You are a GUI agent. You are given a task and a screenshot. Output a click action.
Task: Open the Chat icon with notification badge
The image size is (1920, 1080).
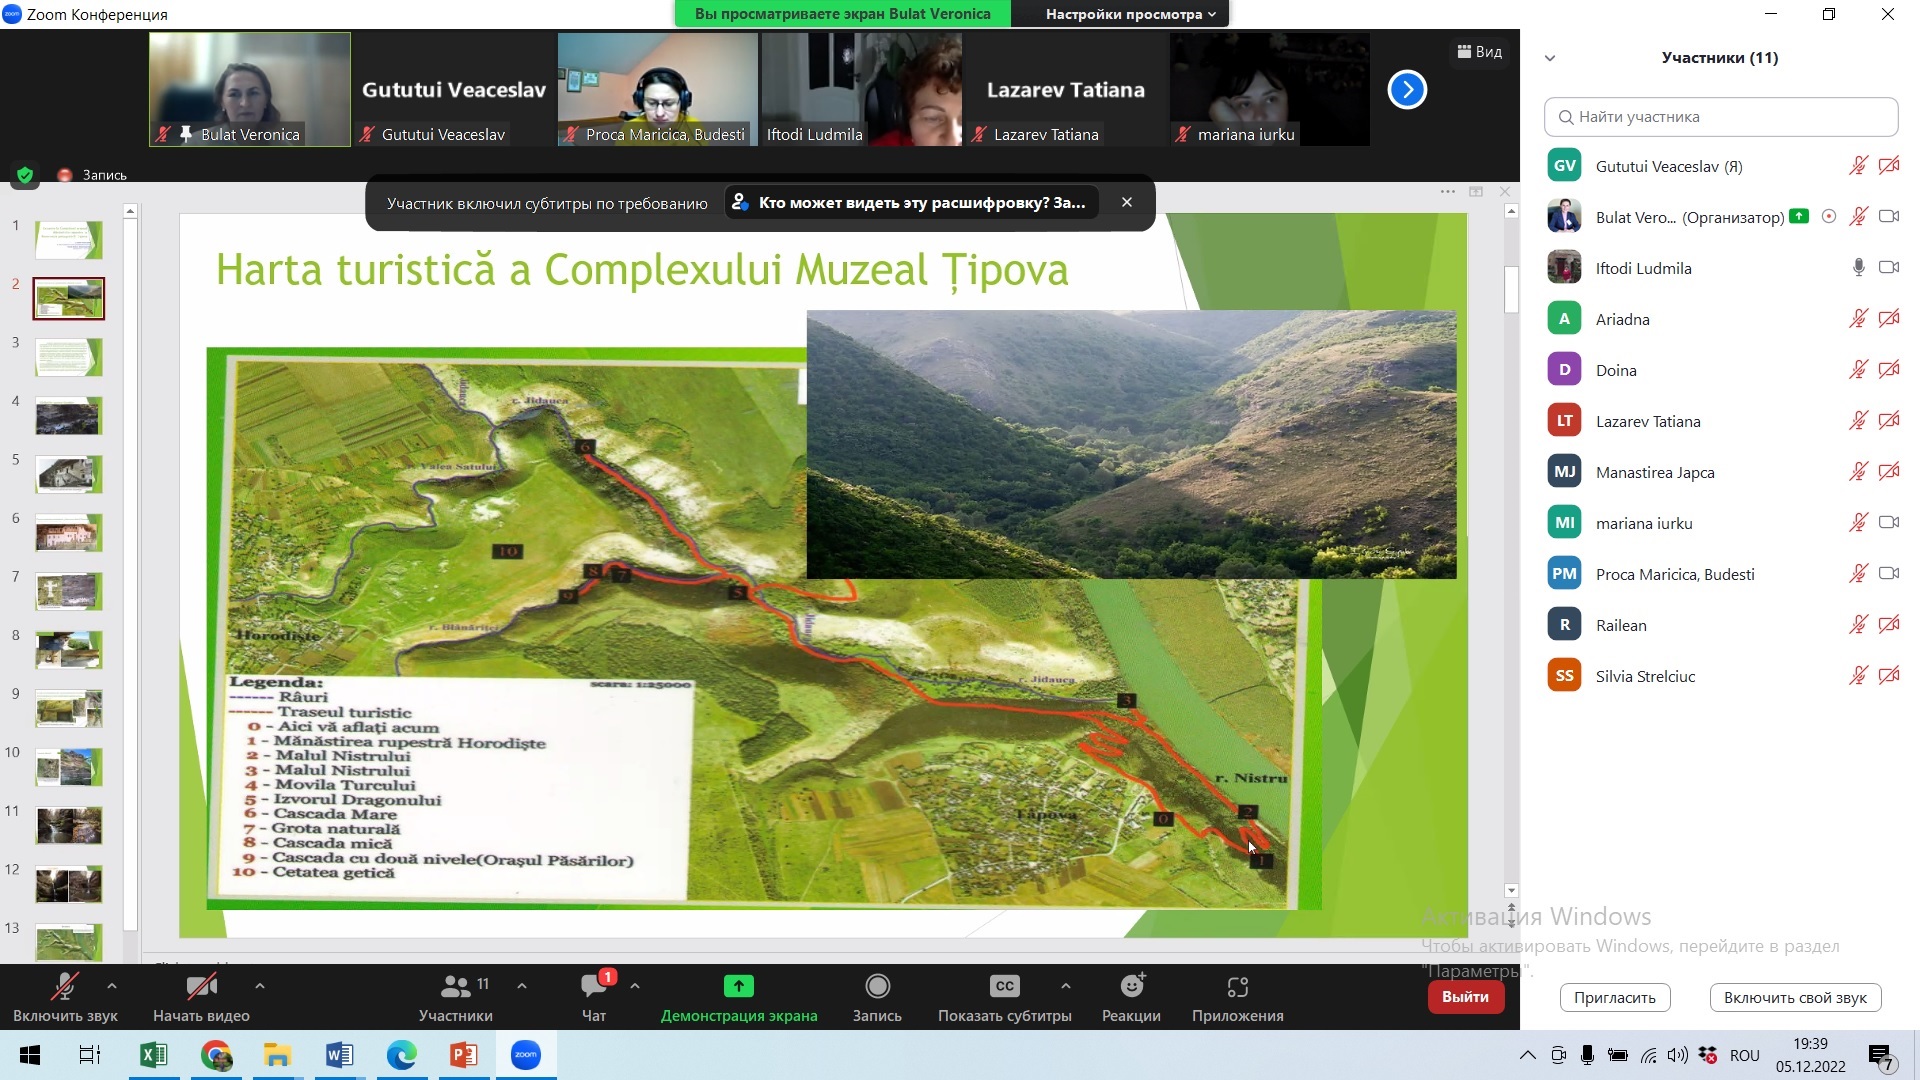(594, 987)
